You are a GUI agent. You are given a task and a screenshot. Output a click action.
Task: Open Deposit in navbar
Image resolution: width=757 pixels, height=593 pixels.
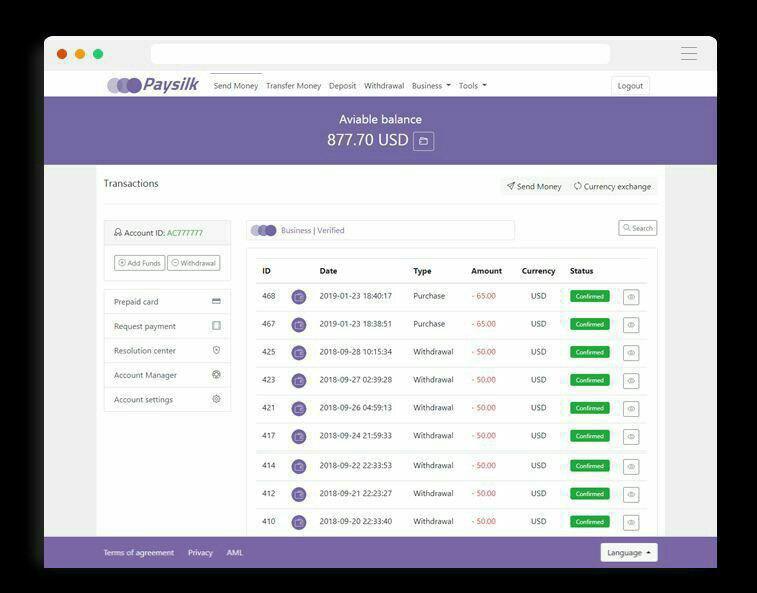(x=342, y=85)
